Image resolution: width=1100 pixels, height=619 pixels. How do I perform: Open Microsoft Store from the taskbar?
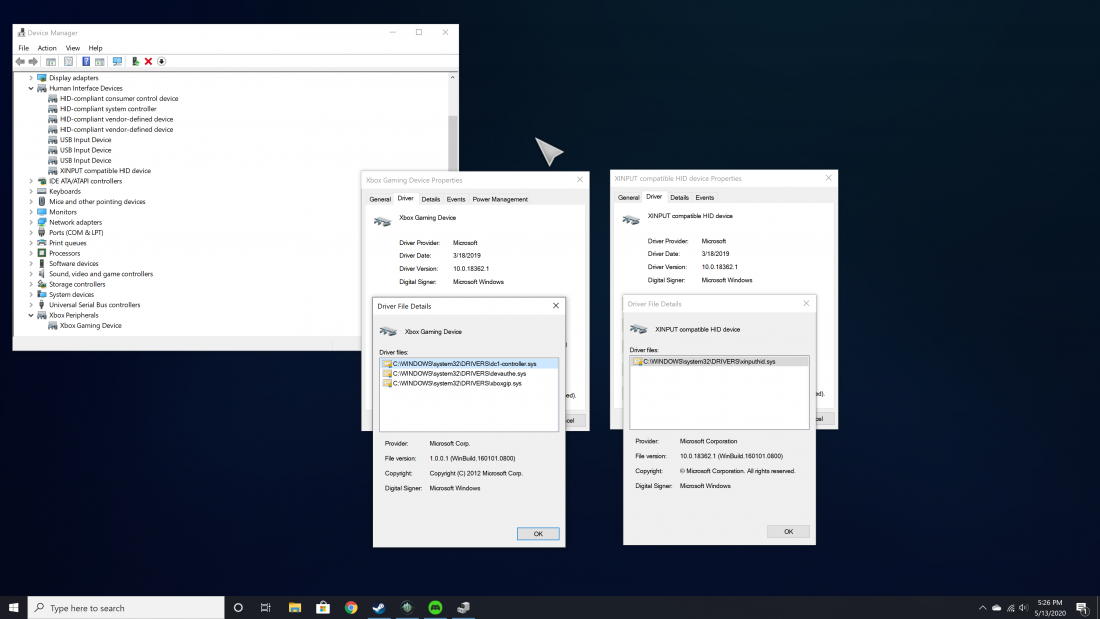point(323,608)
